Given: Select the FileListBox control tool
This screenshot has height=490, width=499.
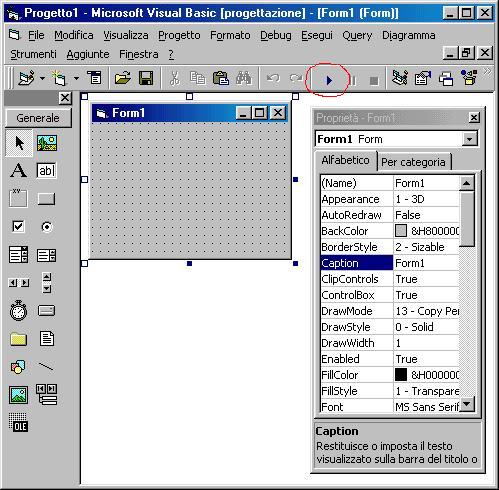Looking at the screenshot, I should (x=47, y=338).
